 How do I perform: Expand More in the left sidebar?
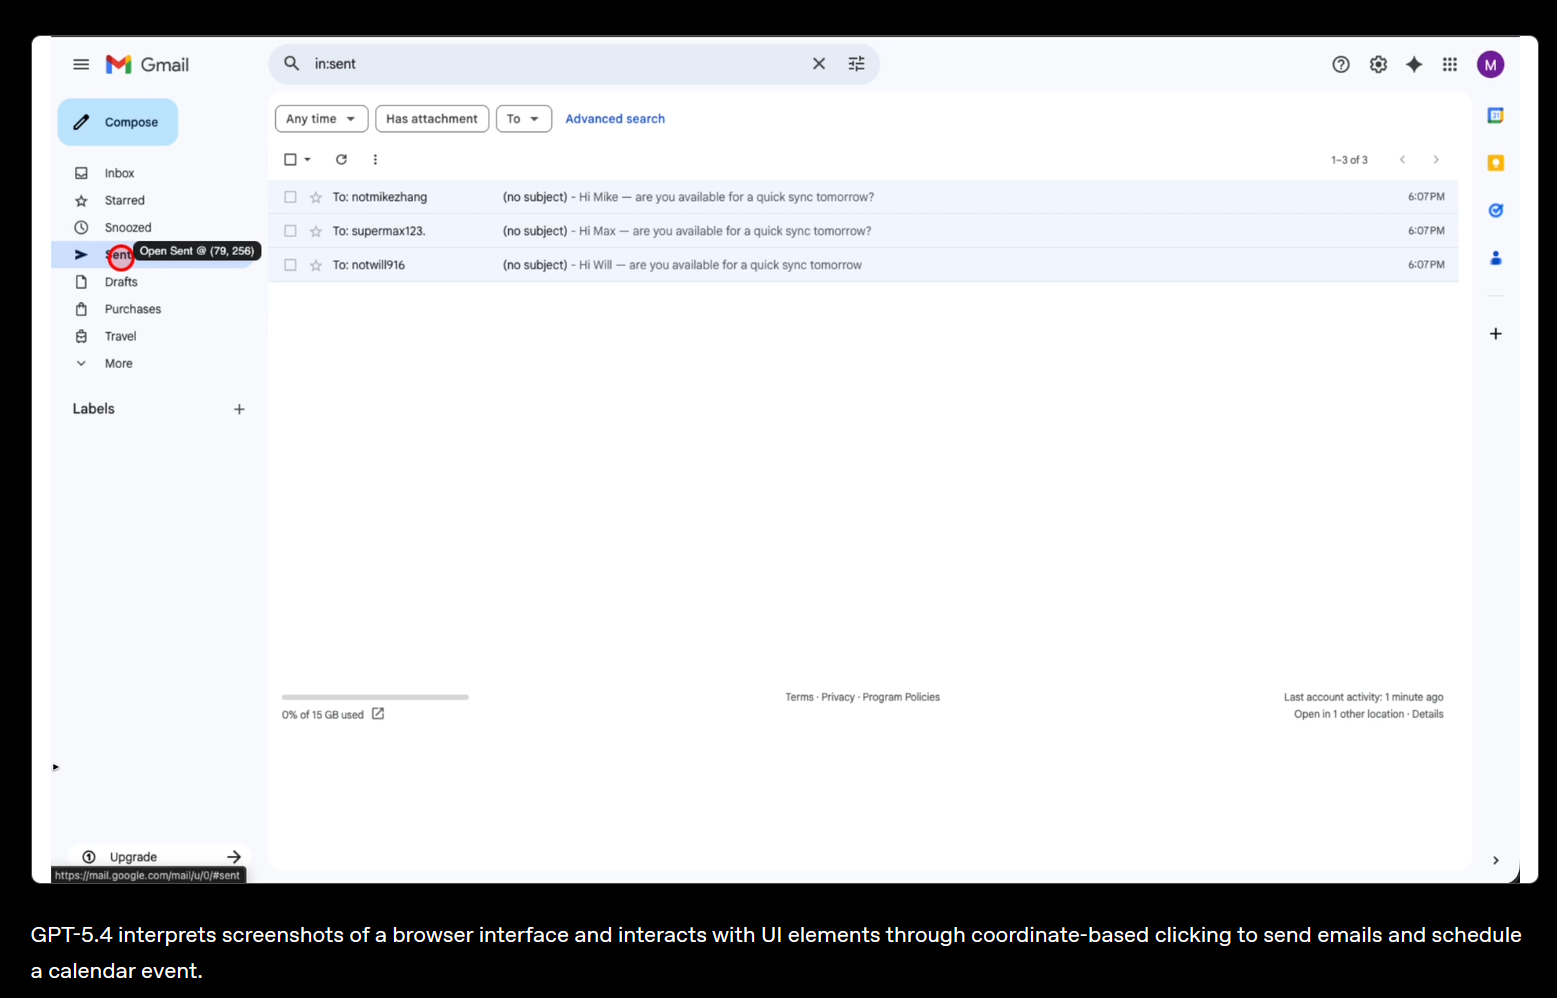coord(118,364)
